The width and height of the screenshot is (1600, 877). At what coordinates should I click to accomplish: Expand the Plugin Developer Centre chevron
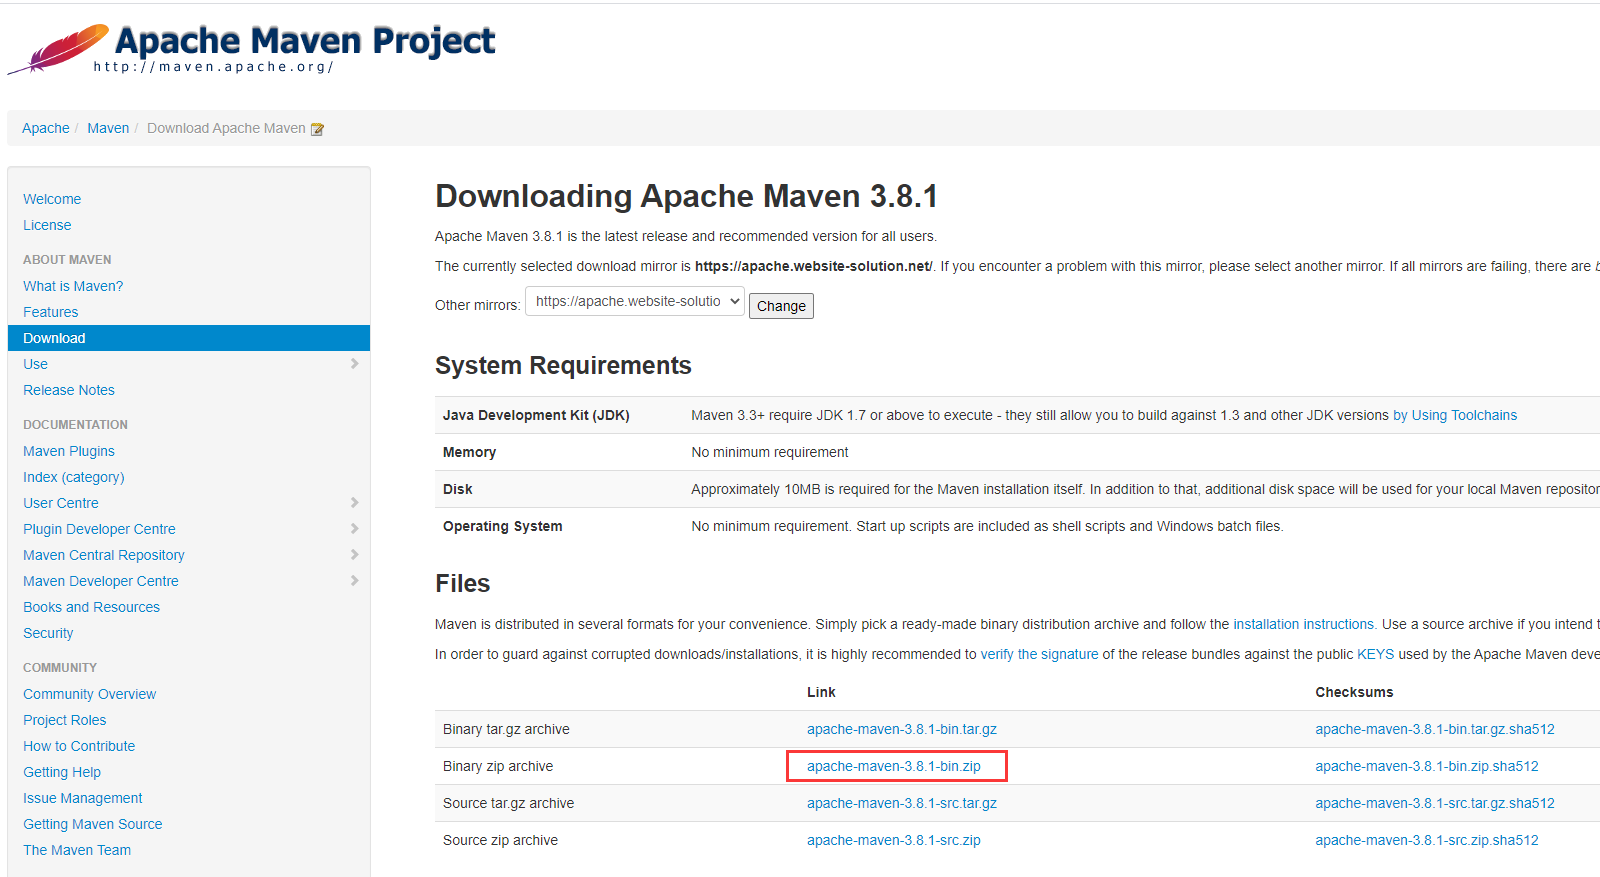tap(354, 529)
